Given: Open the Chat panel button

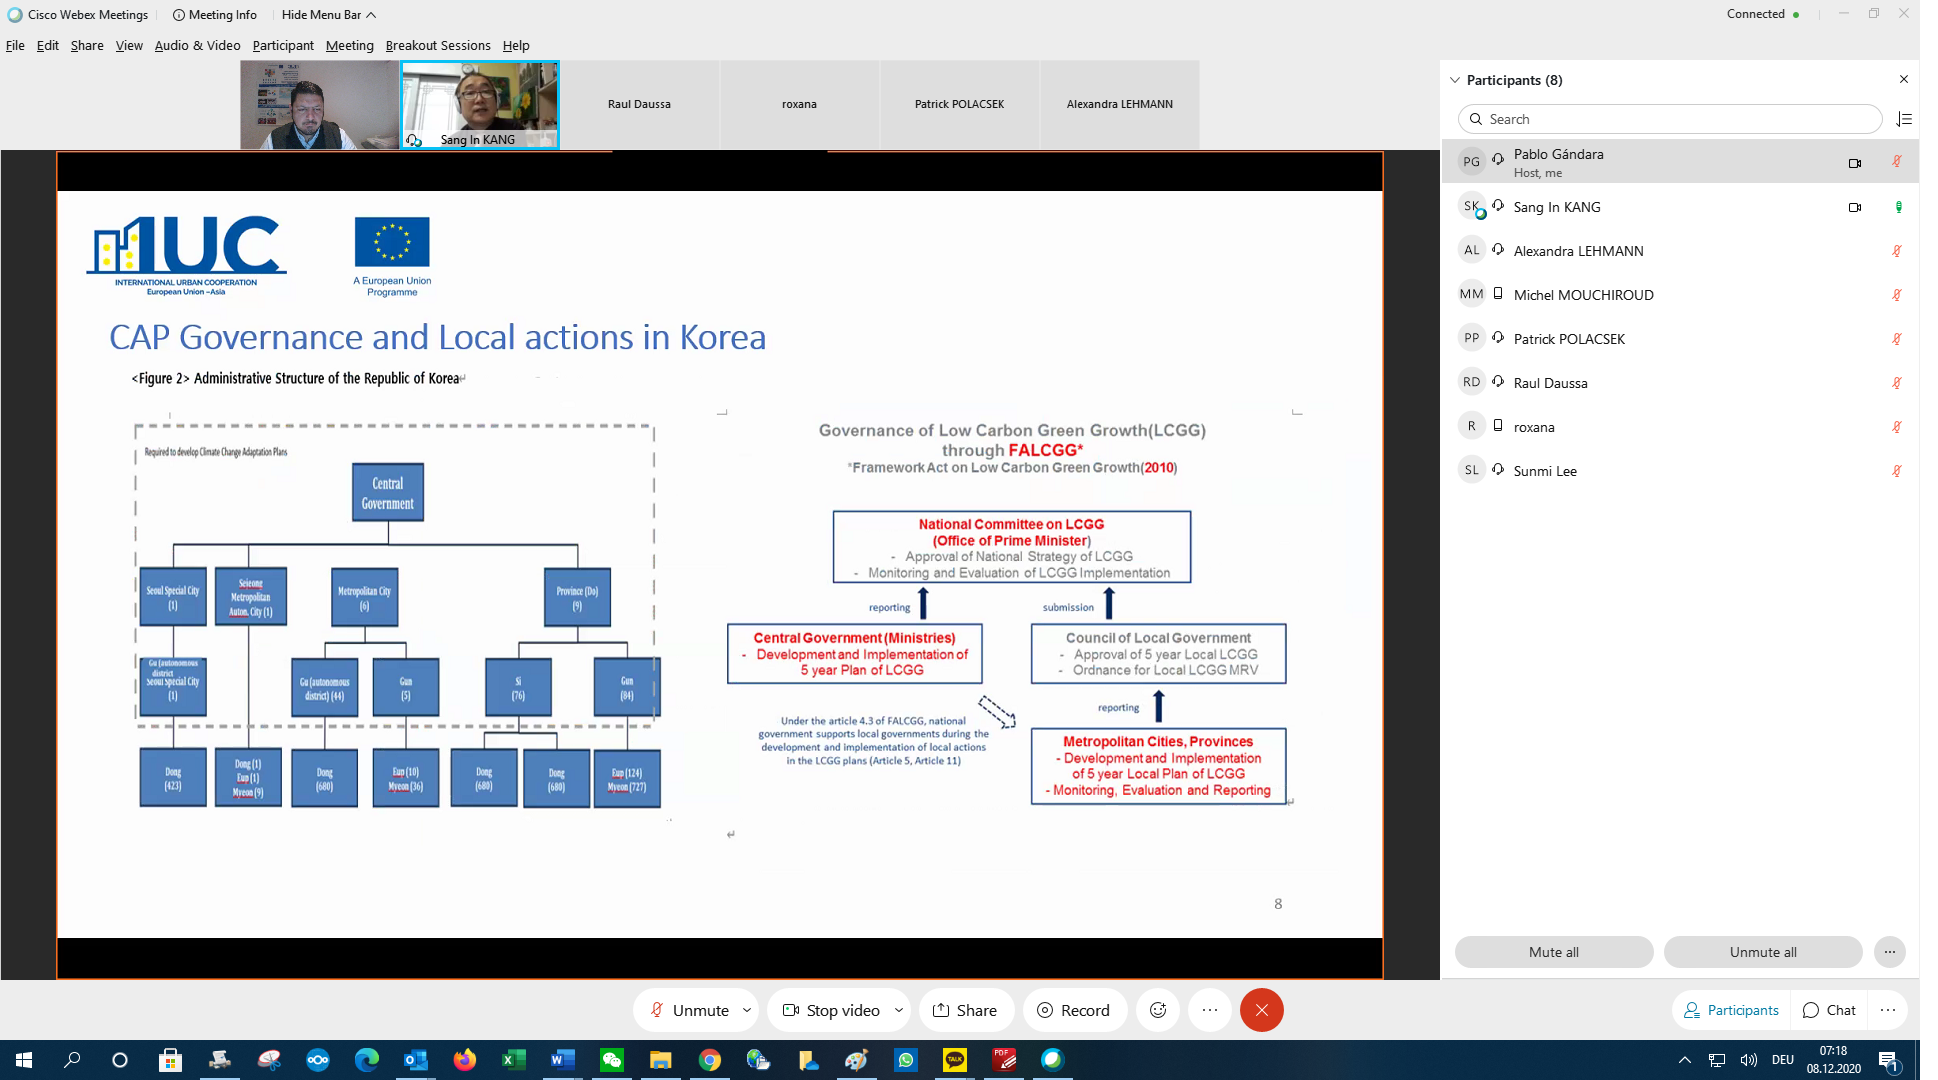Looking at the screenshot, I should tap(1829, 1010).
